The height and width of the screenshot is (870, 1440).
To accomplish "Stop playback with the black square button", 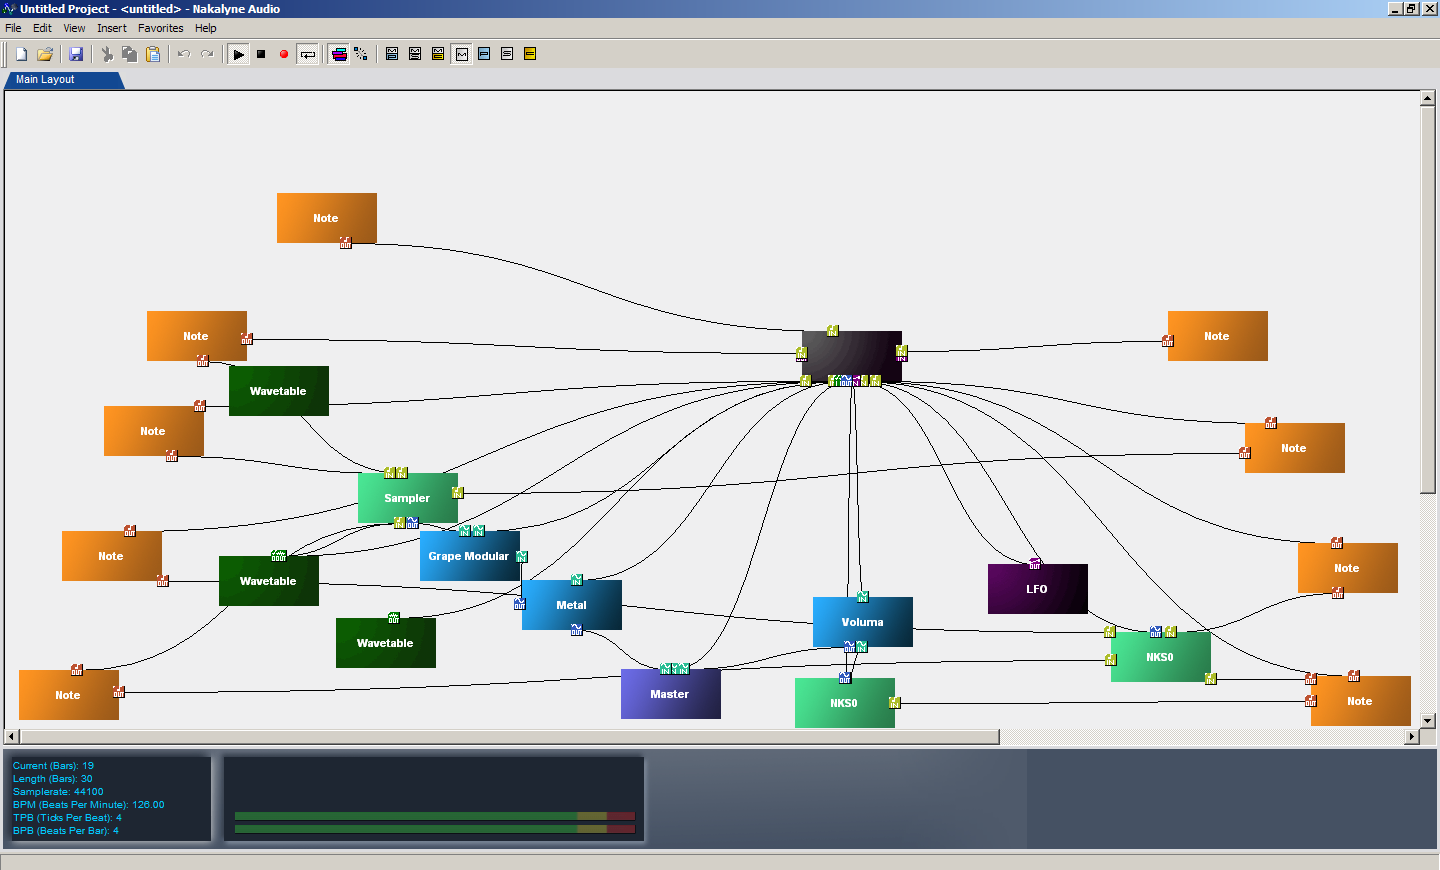I will coord(261,54).
